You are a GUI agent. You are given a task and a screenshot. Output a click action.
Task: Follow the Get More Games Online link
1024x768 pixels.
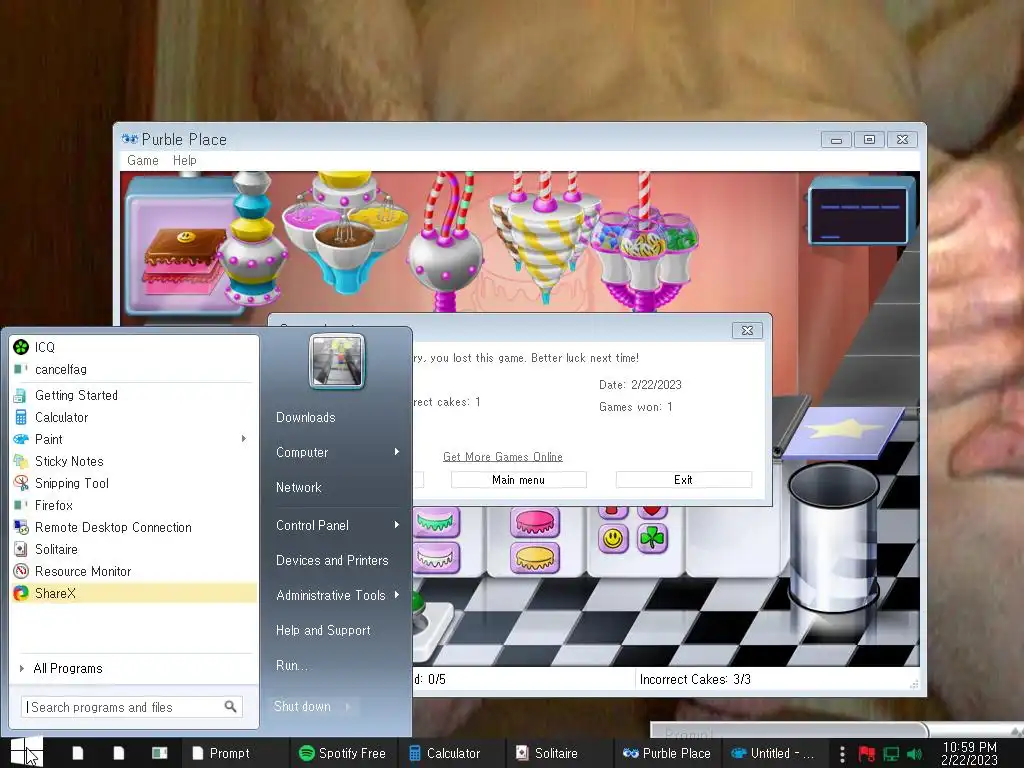click(503, 457)
